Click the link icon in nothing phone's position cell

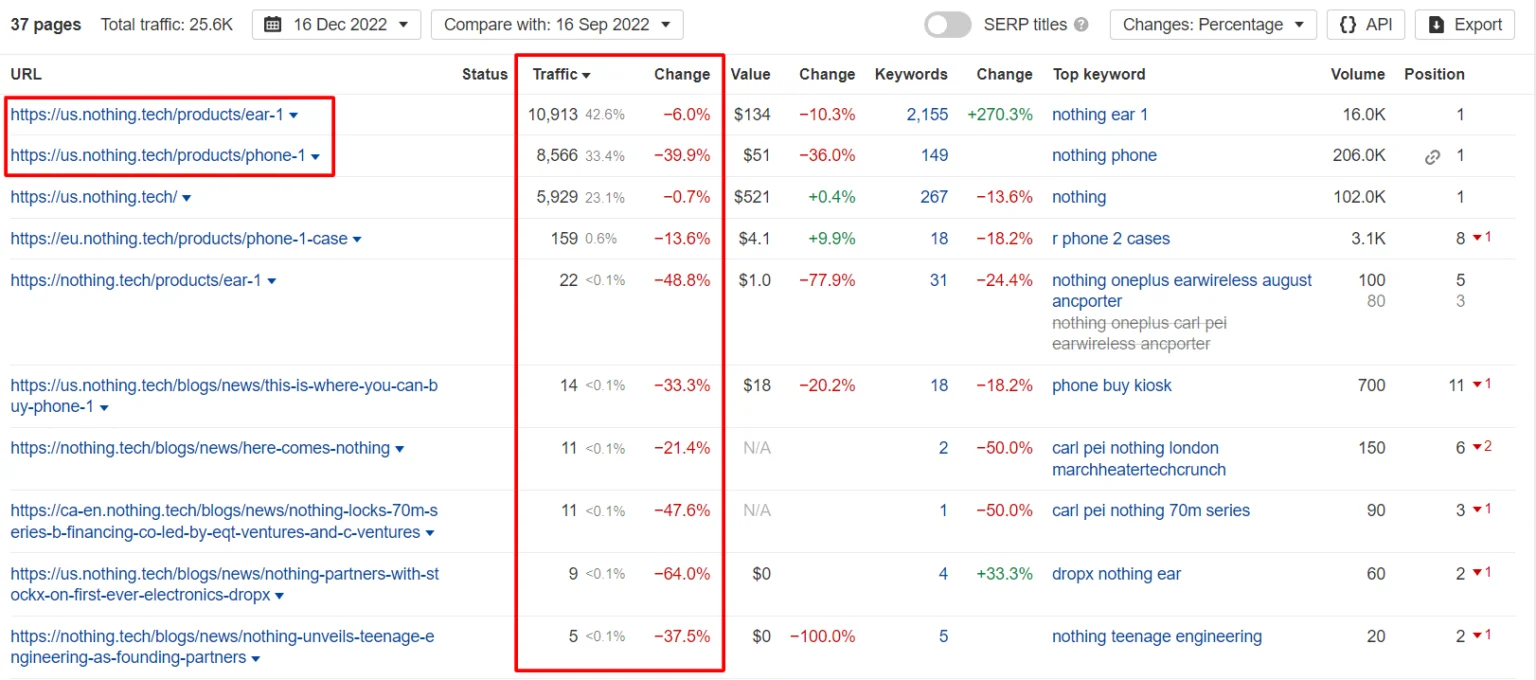[x=1432, y=157]
